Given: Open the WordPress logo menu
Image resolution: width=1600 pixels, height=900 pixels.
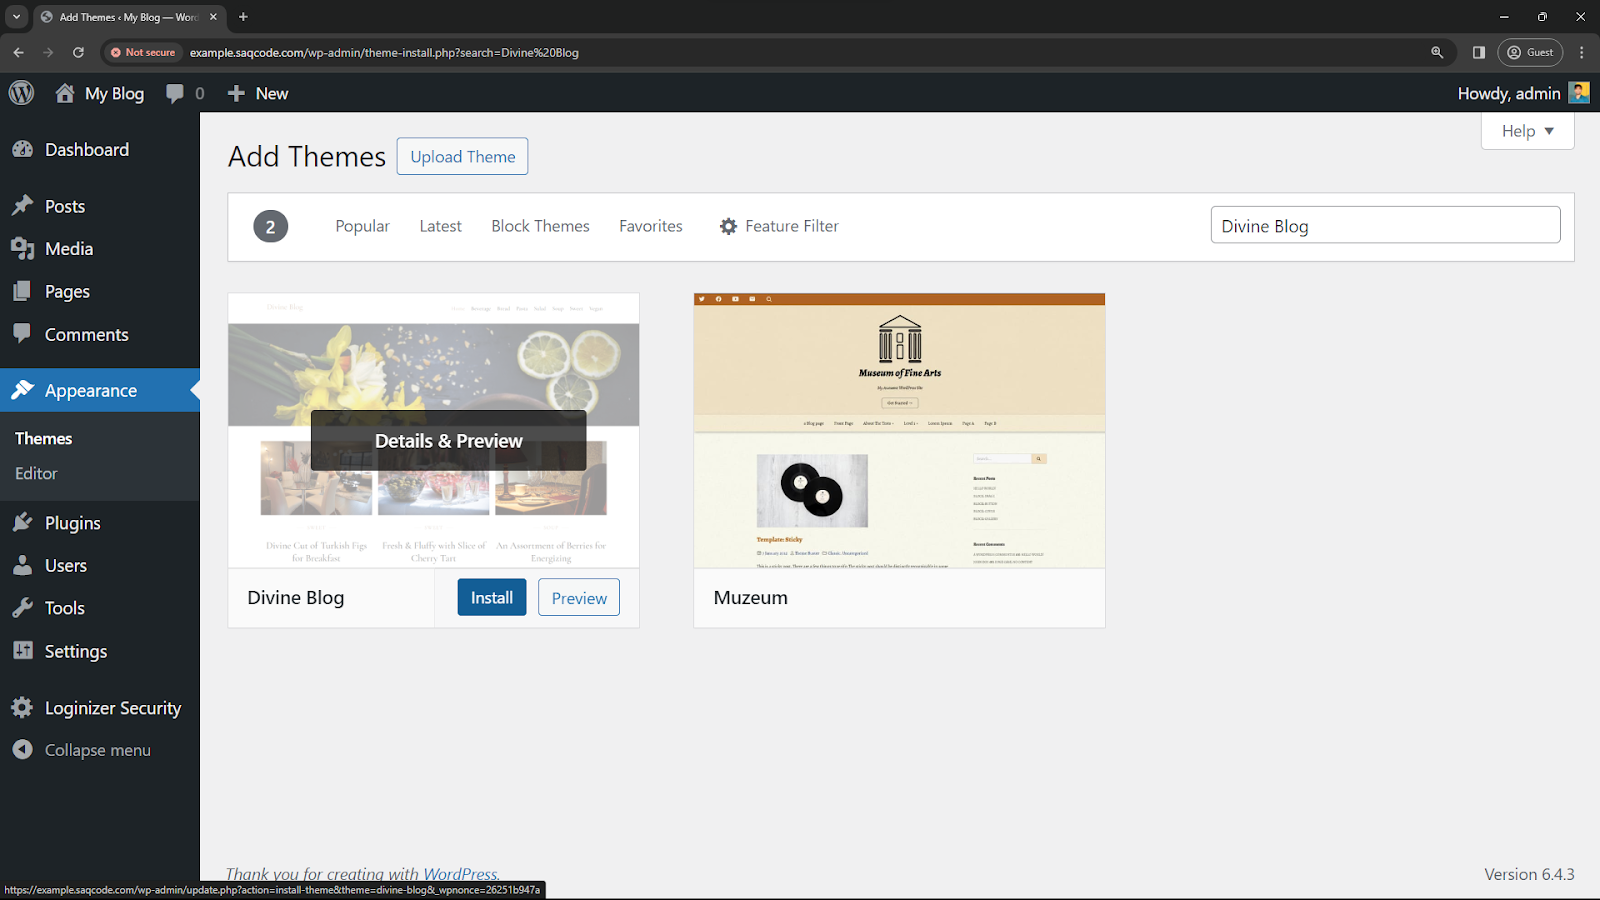Looking at the screenshot, I should (x=21, y=93).
